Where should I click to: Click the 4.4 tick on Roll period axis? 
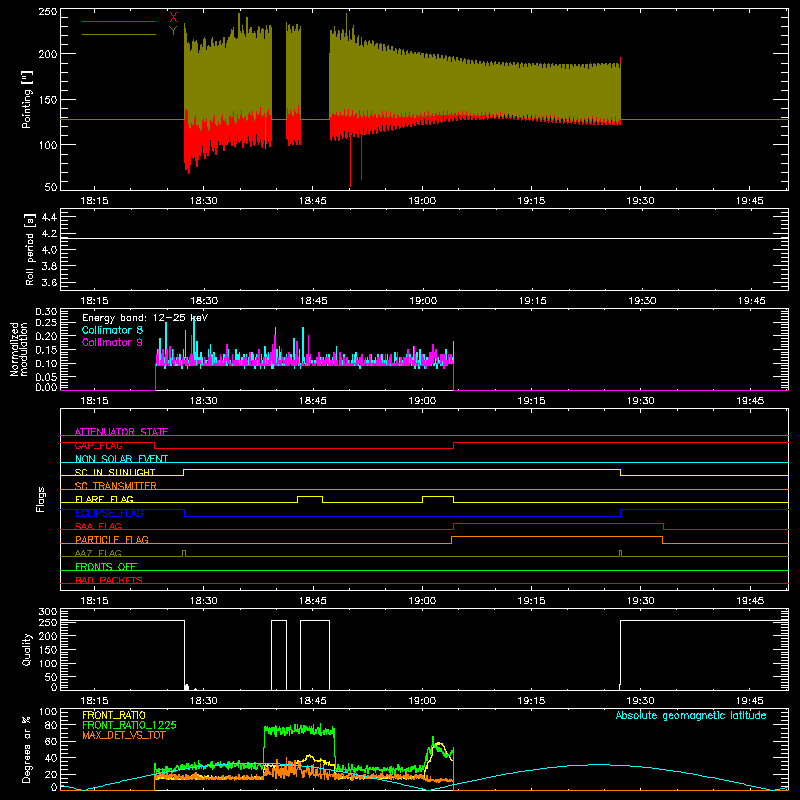49,217
